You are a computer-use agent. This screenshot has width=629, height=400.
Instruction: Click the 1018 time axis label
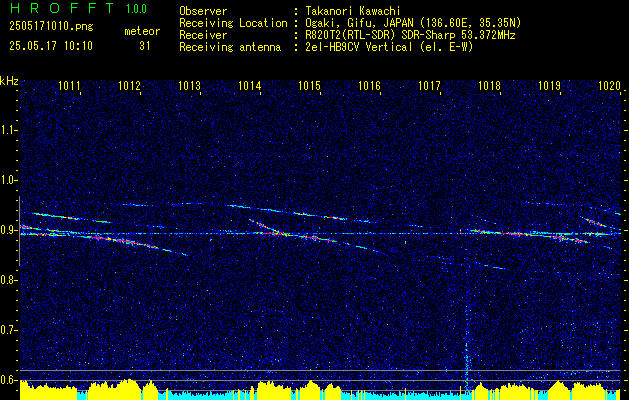click(489, 85)
